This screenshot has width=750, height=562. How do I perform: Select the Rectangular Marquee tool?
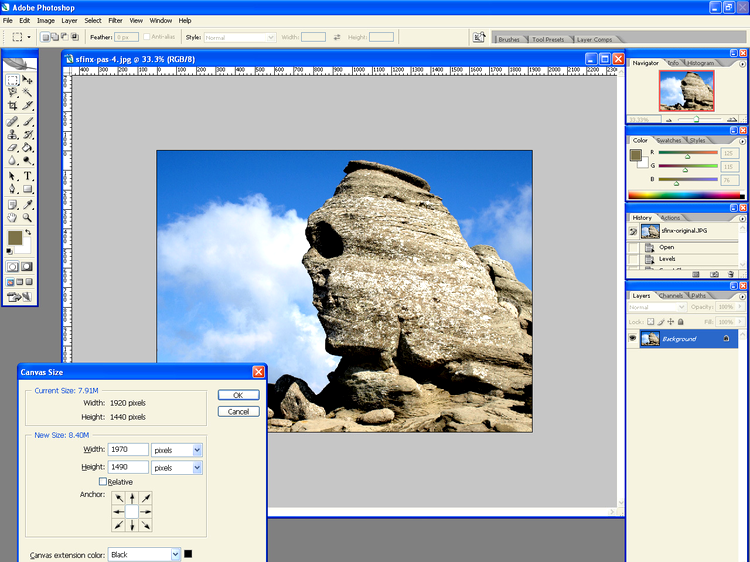(x=12, y=80)
